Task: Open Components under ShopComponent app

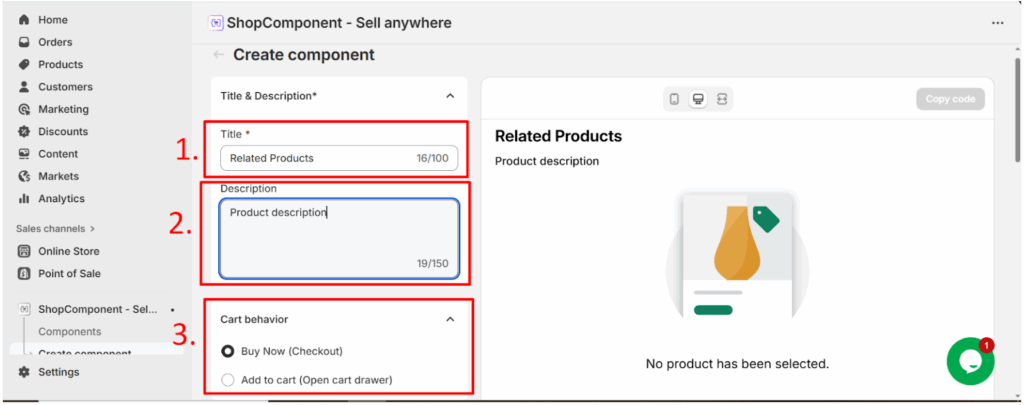Action: click(70, 331)
